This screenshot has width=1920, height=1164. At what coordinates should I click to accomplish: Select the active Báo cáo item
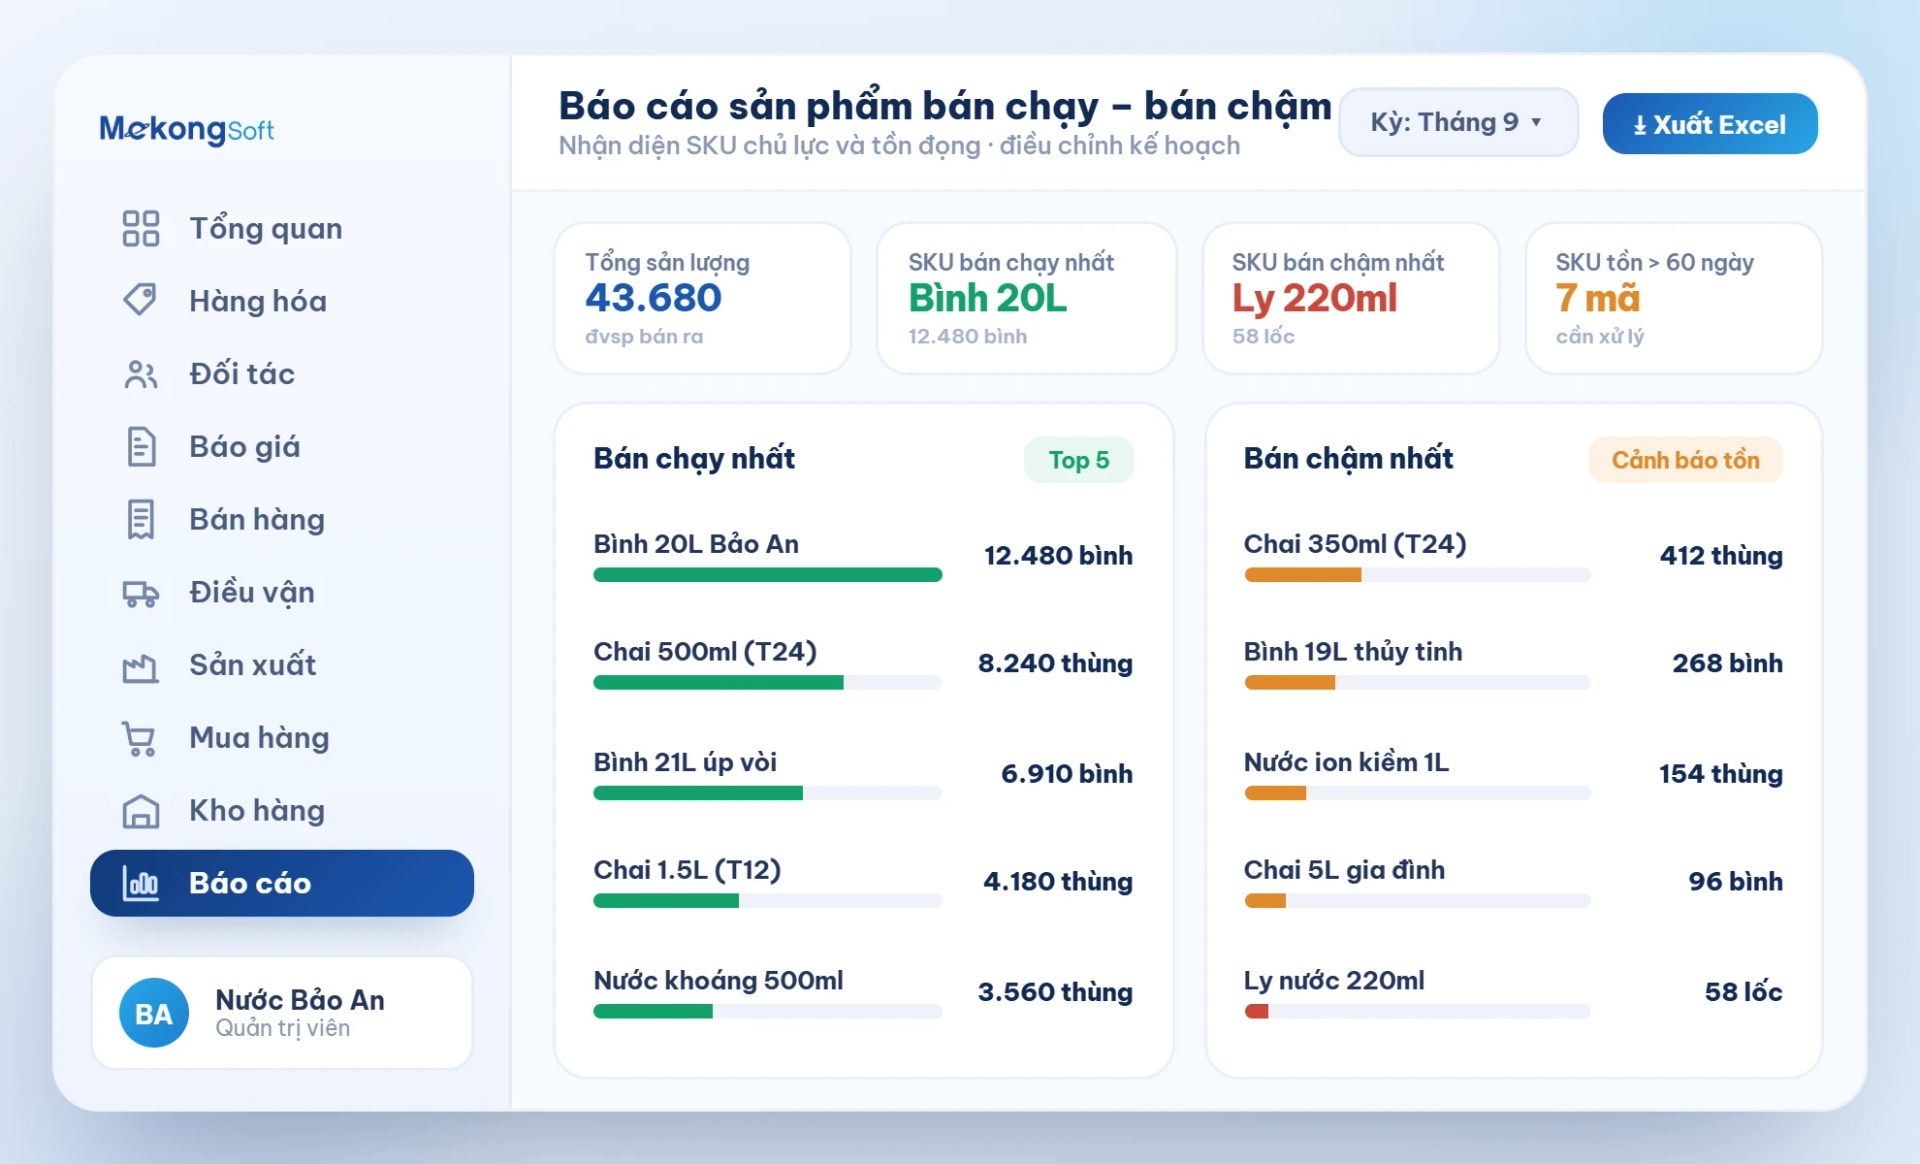tap(282, 883)
